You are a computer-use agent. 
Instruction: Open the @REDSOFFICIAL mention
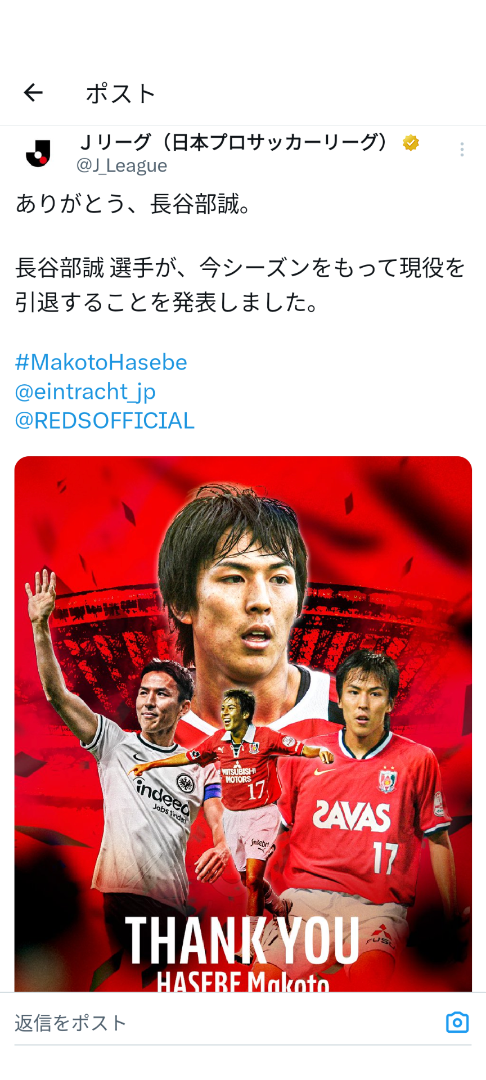click(x=105, y=420)
